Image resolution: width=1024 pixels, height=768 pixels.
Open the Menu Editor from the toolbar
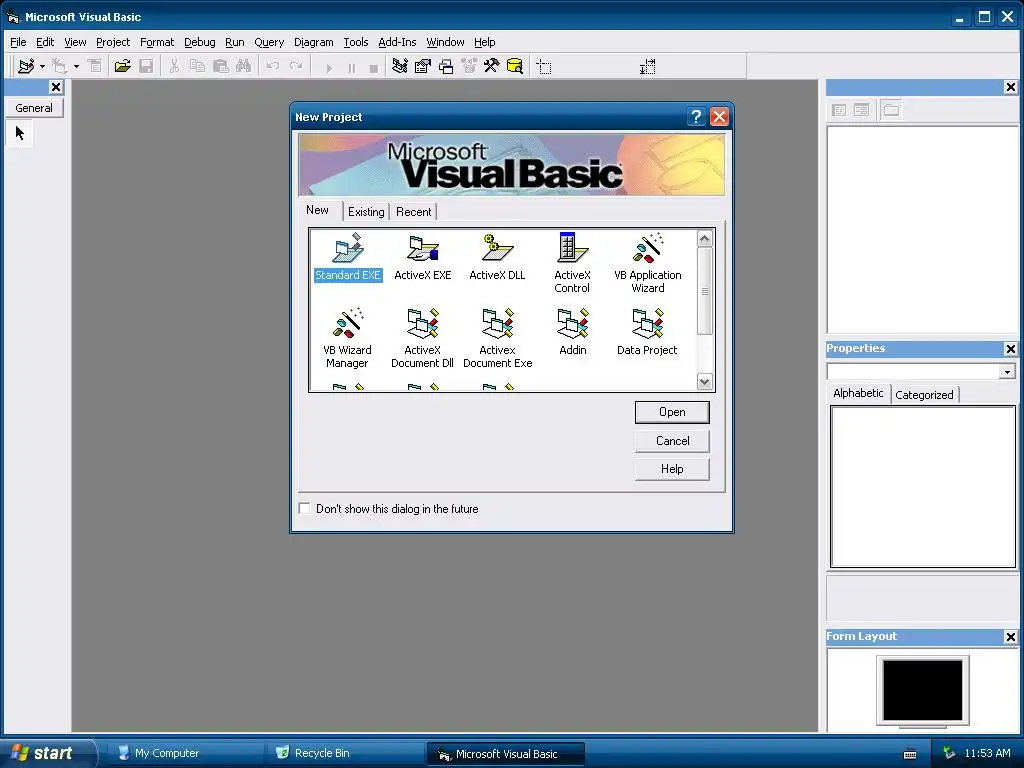click(95, 67)
